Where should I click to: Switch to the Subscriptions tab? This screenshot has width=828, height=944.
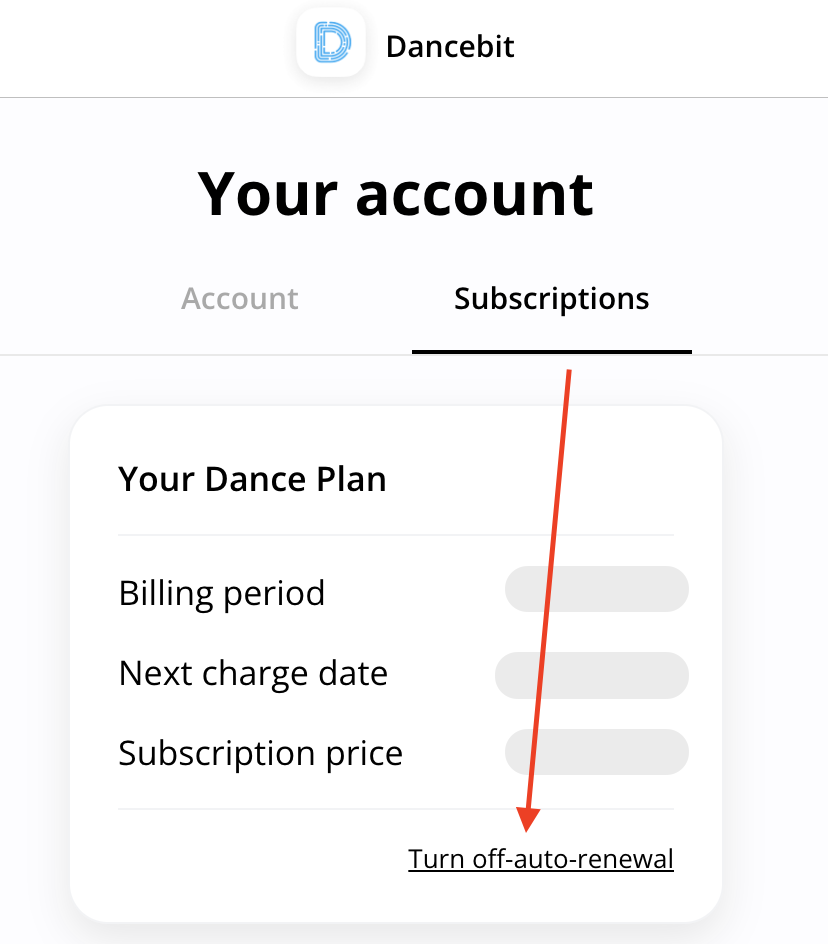click(x=551, y=297)
